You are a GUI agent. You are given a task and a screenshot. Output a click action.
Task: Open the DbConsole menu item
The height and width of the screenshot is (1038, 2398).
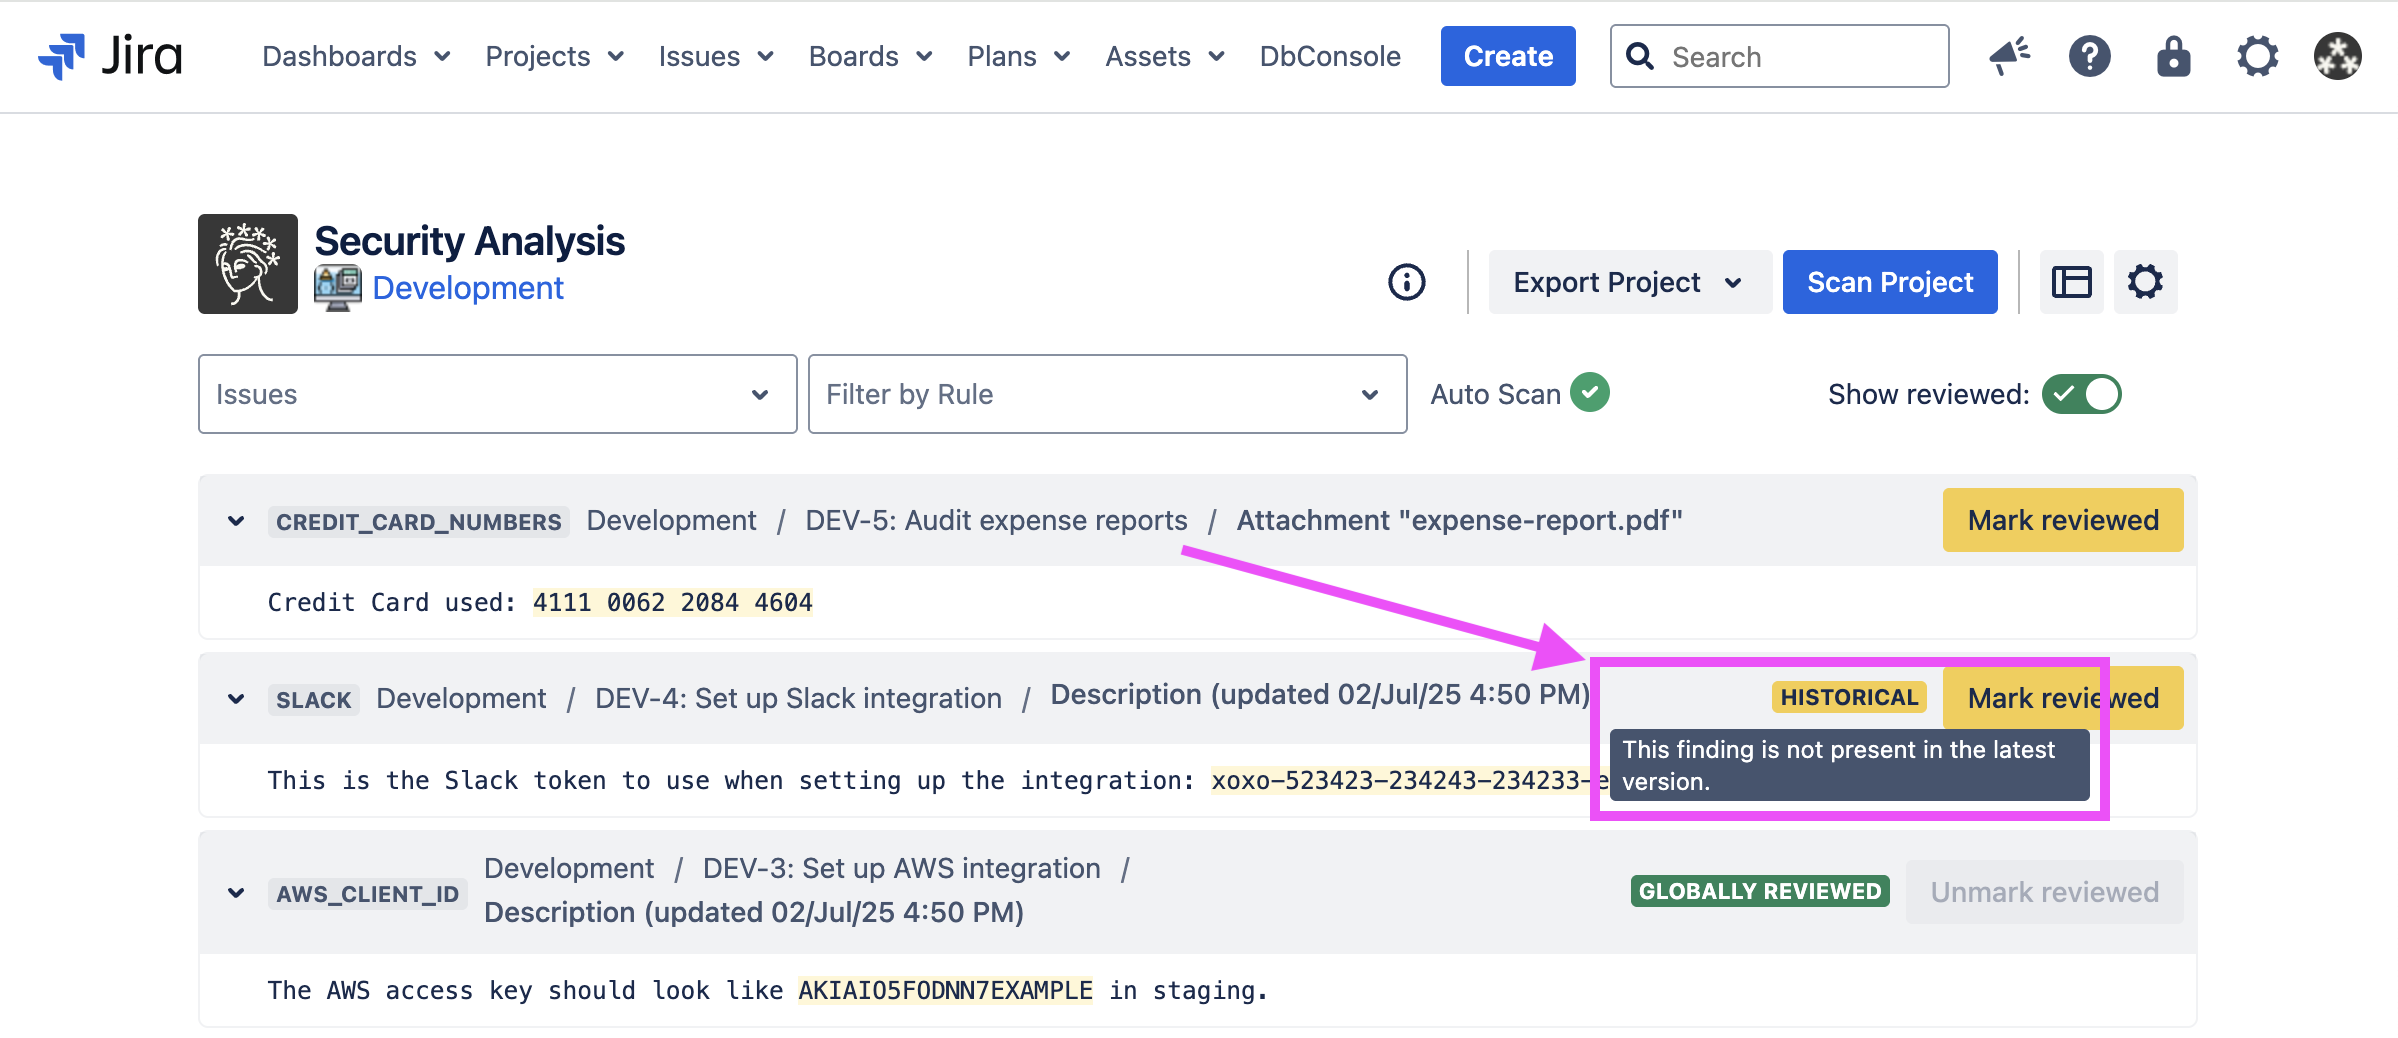coord(1329,56)
